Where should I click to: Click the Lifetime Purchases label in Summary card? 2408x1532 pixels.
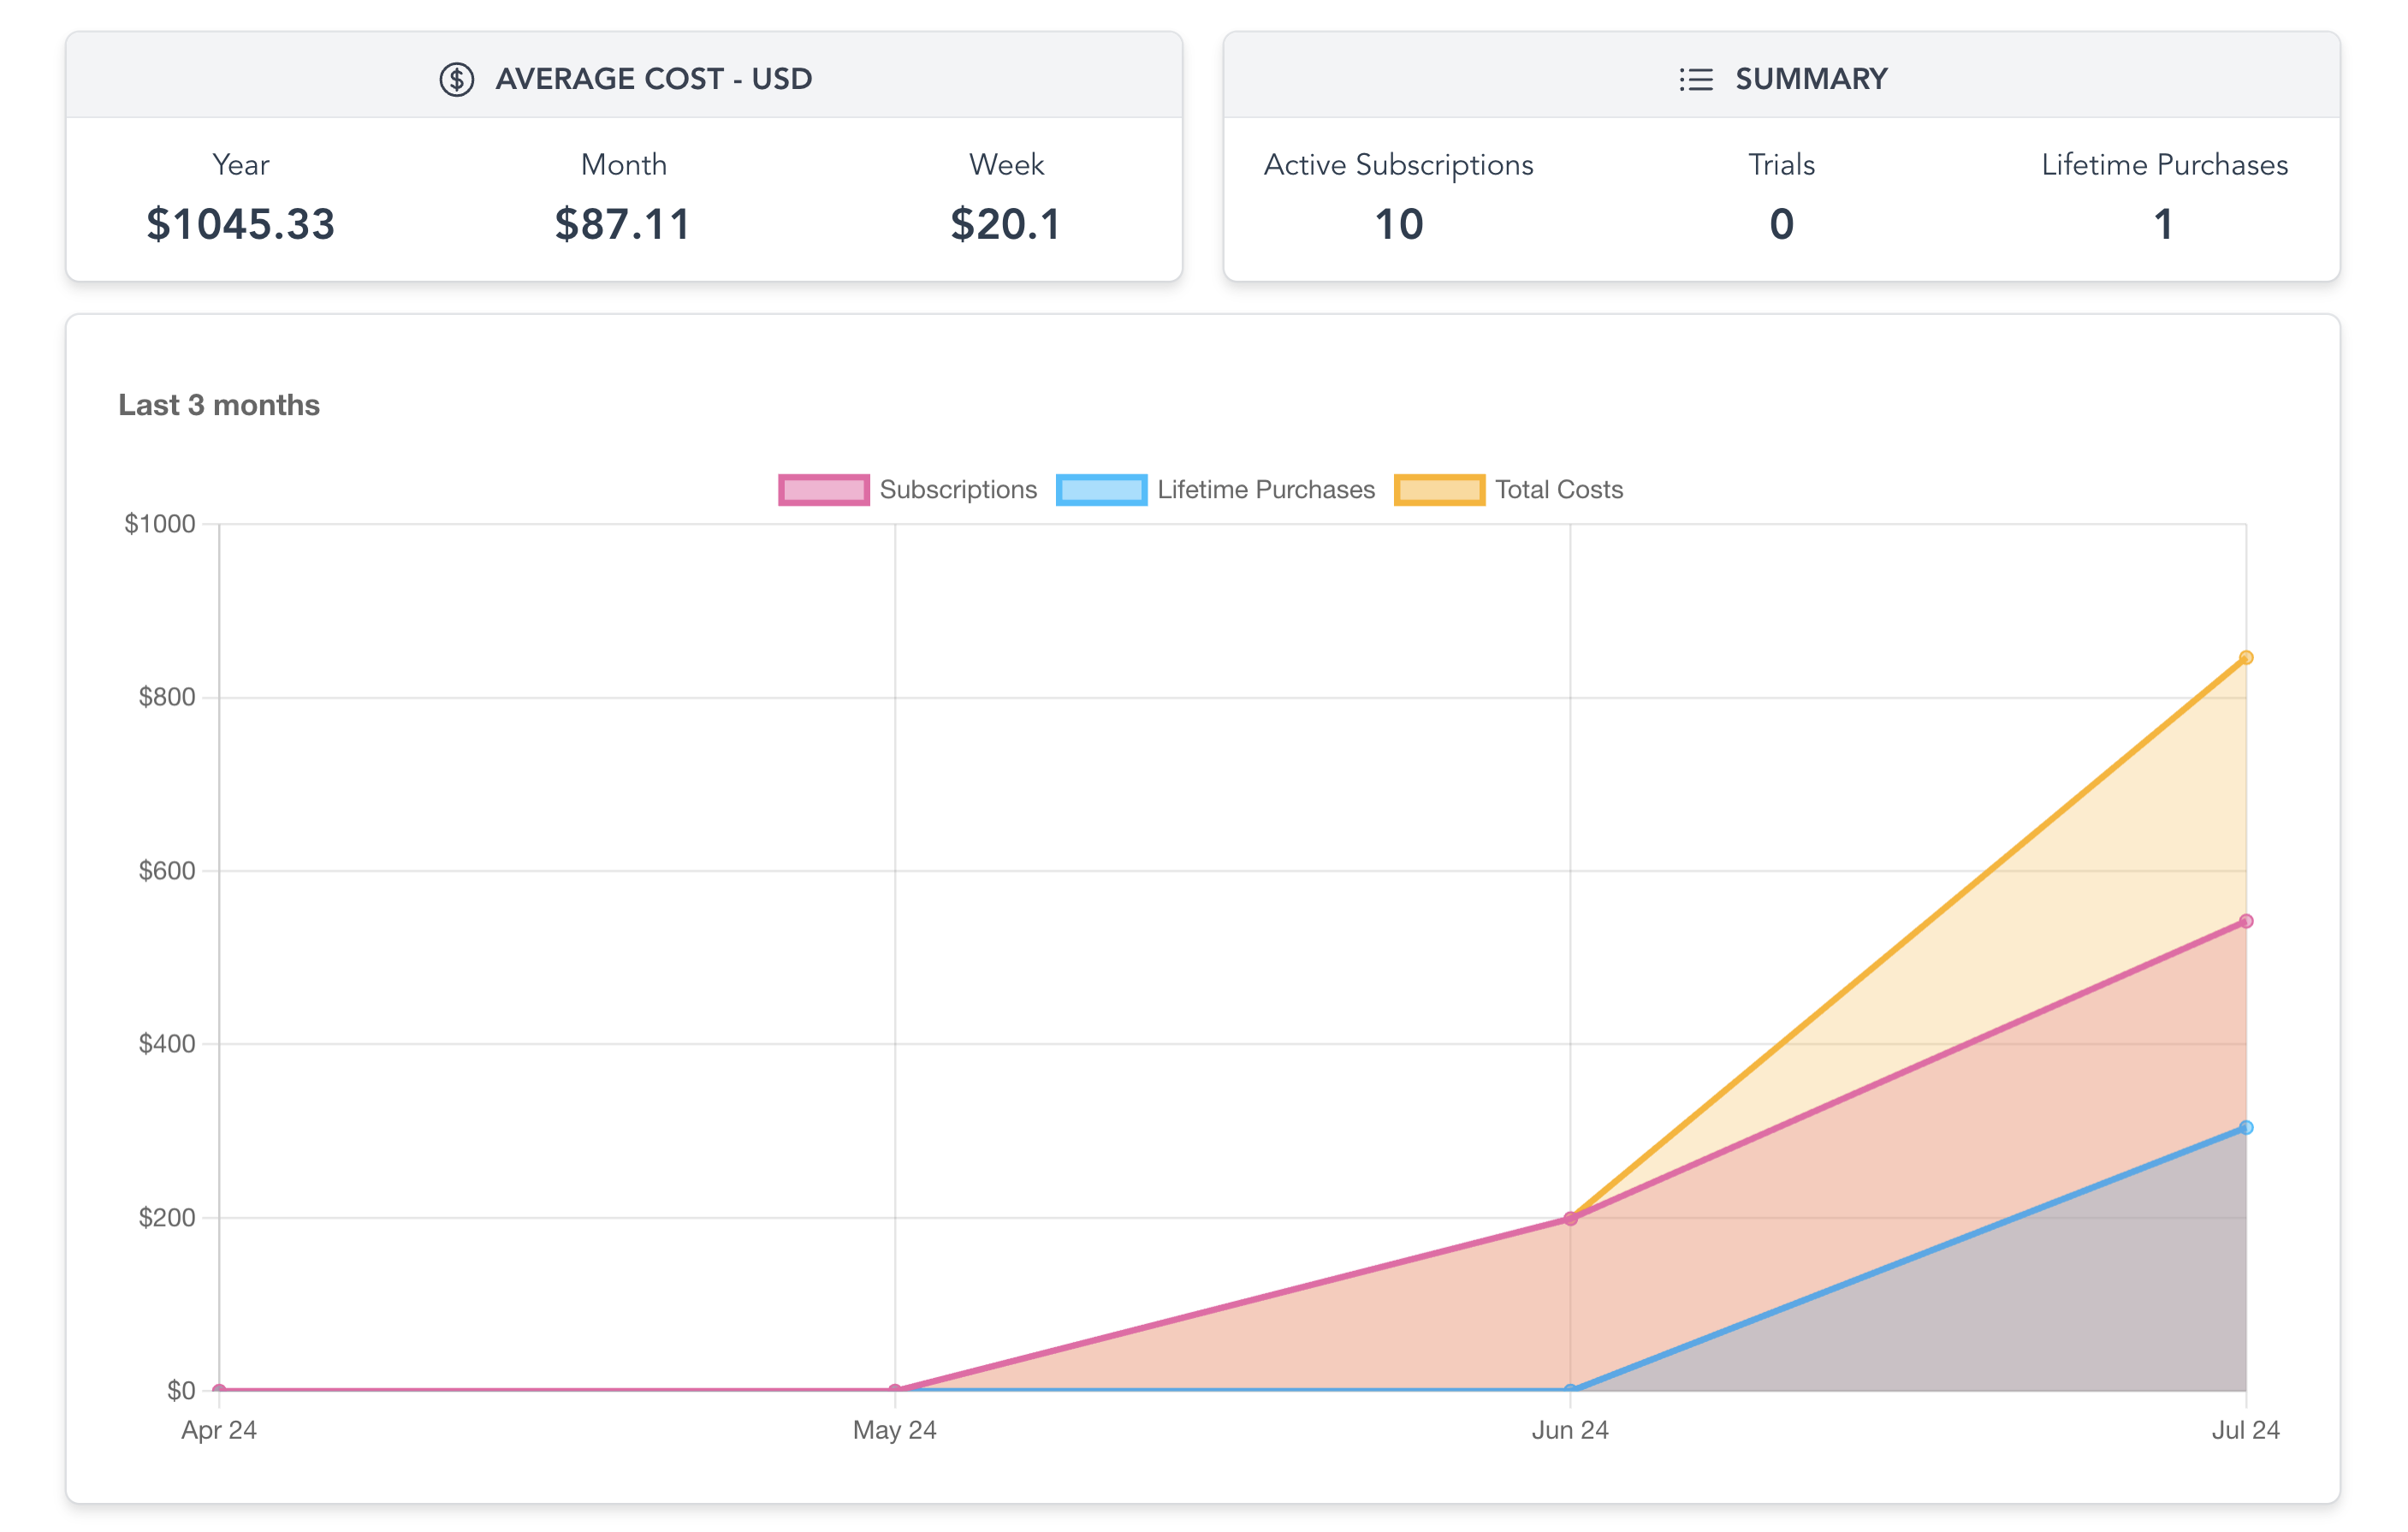coord(2164,164)
